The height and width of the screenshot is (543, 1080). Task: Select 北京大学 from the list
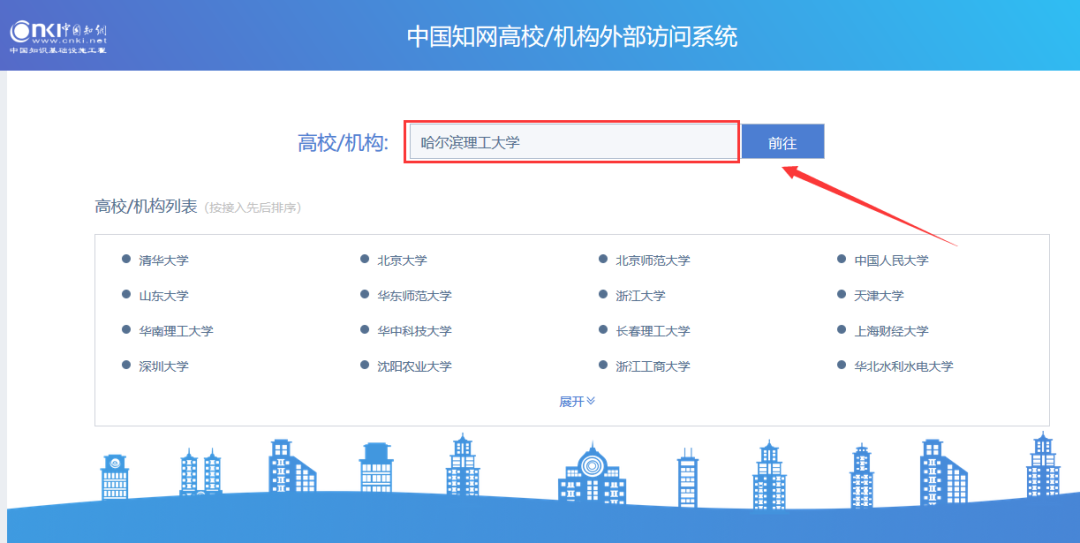click(x=401, y=261)
